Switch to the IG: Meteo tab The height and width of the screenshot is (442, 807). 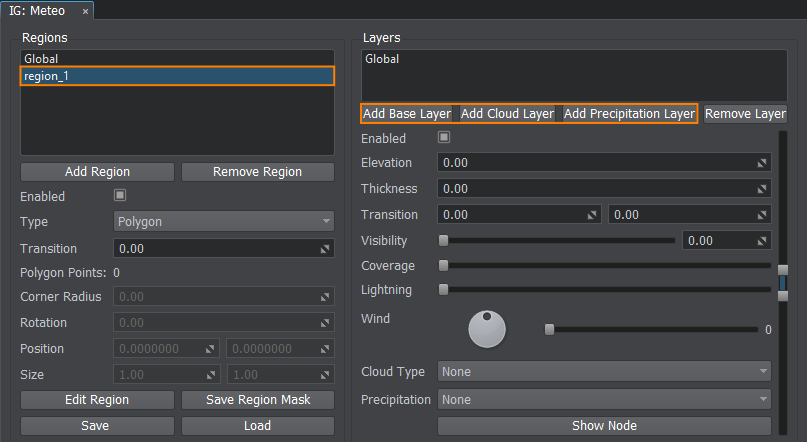[40, 11]
